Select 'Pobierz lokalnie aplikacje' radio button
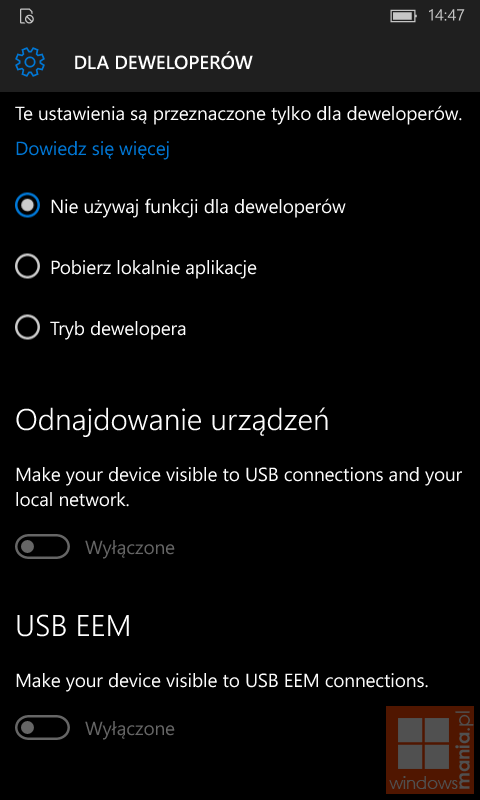 coord(28,267)
